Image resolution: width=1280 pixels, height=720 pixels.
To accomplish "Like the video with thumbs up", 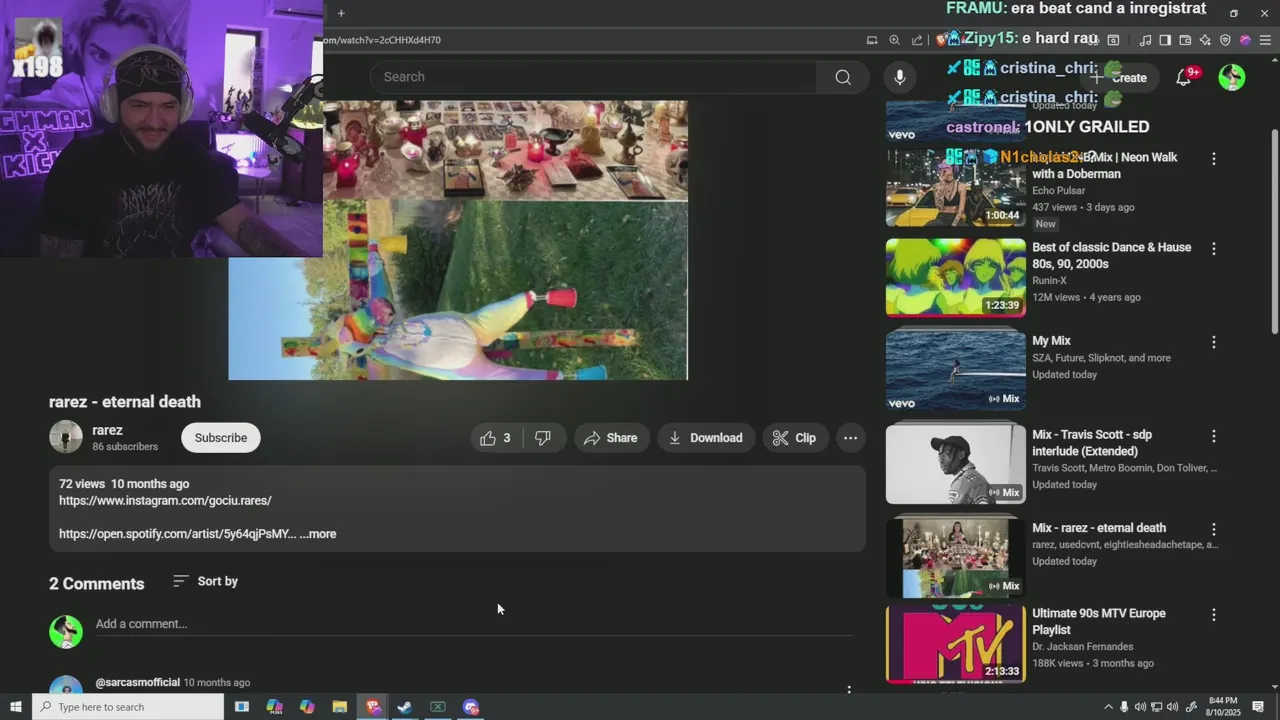I will click(496, 438).
